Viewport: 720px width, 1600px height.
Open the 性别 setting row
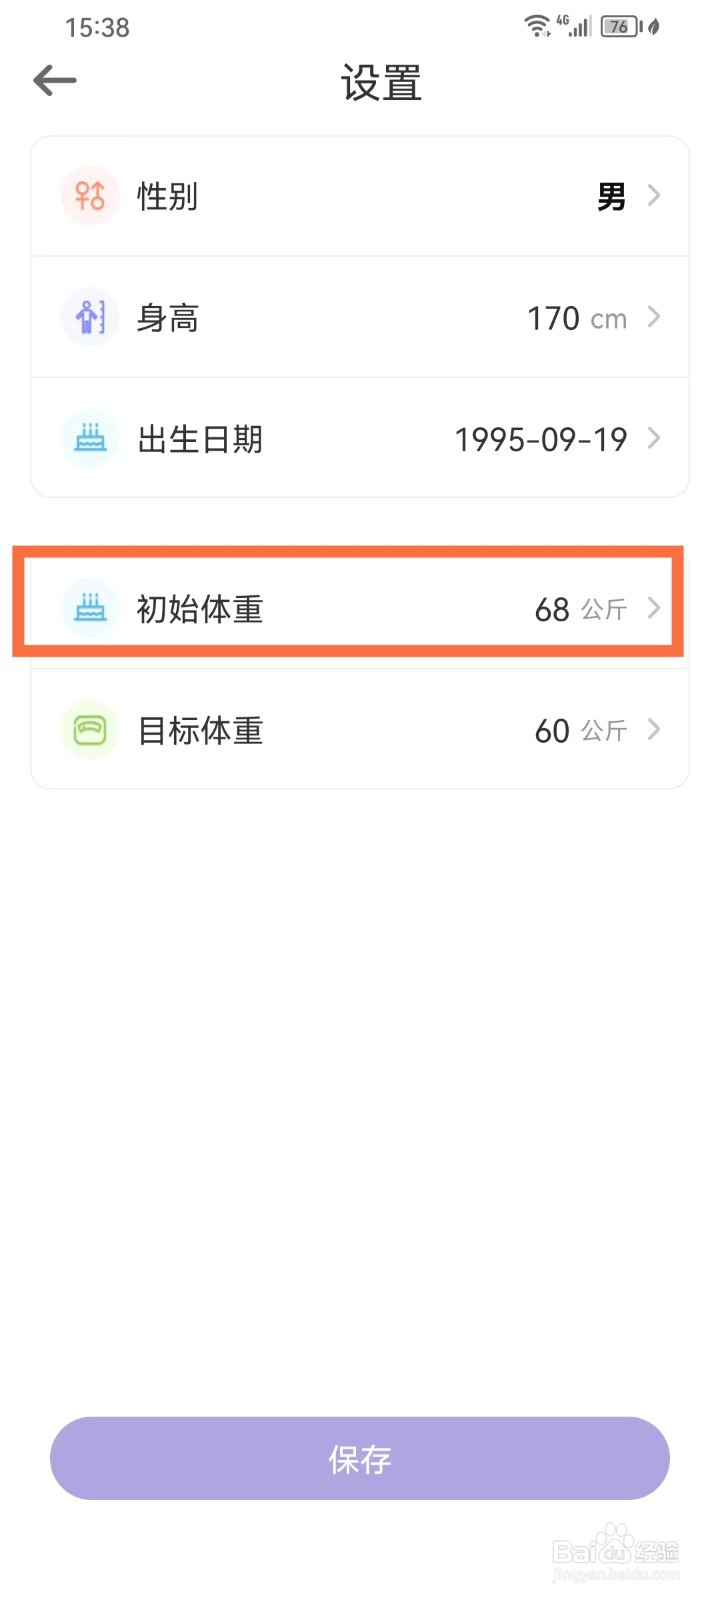360,196
